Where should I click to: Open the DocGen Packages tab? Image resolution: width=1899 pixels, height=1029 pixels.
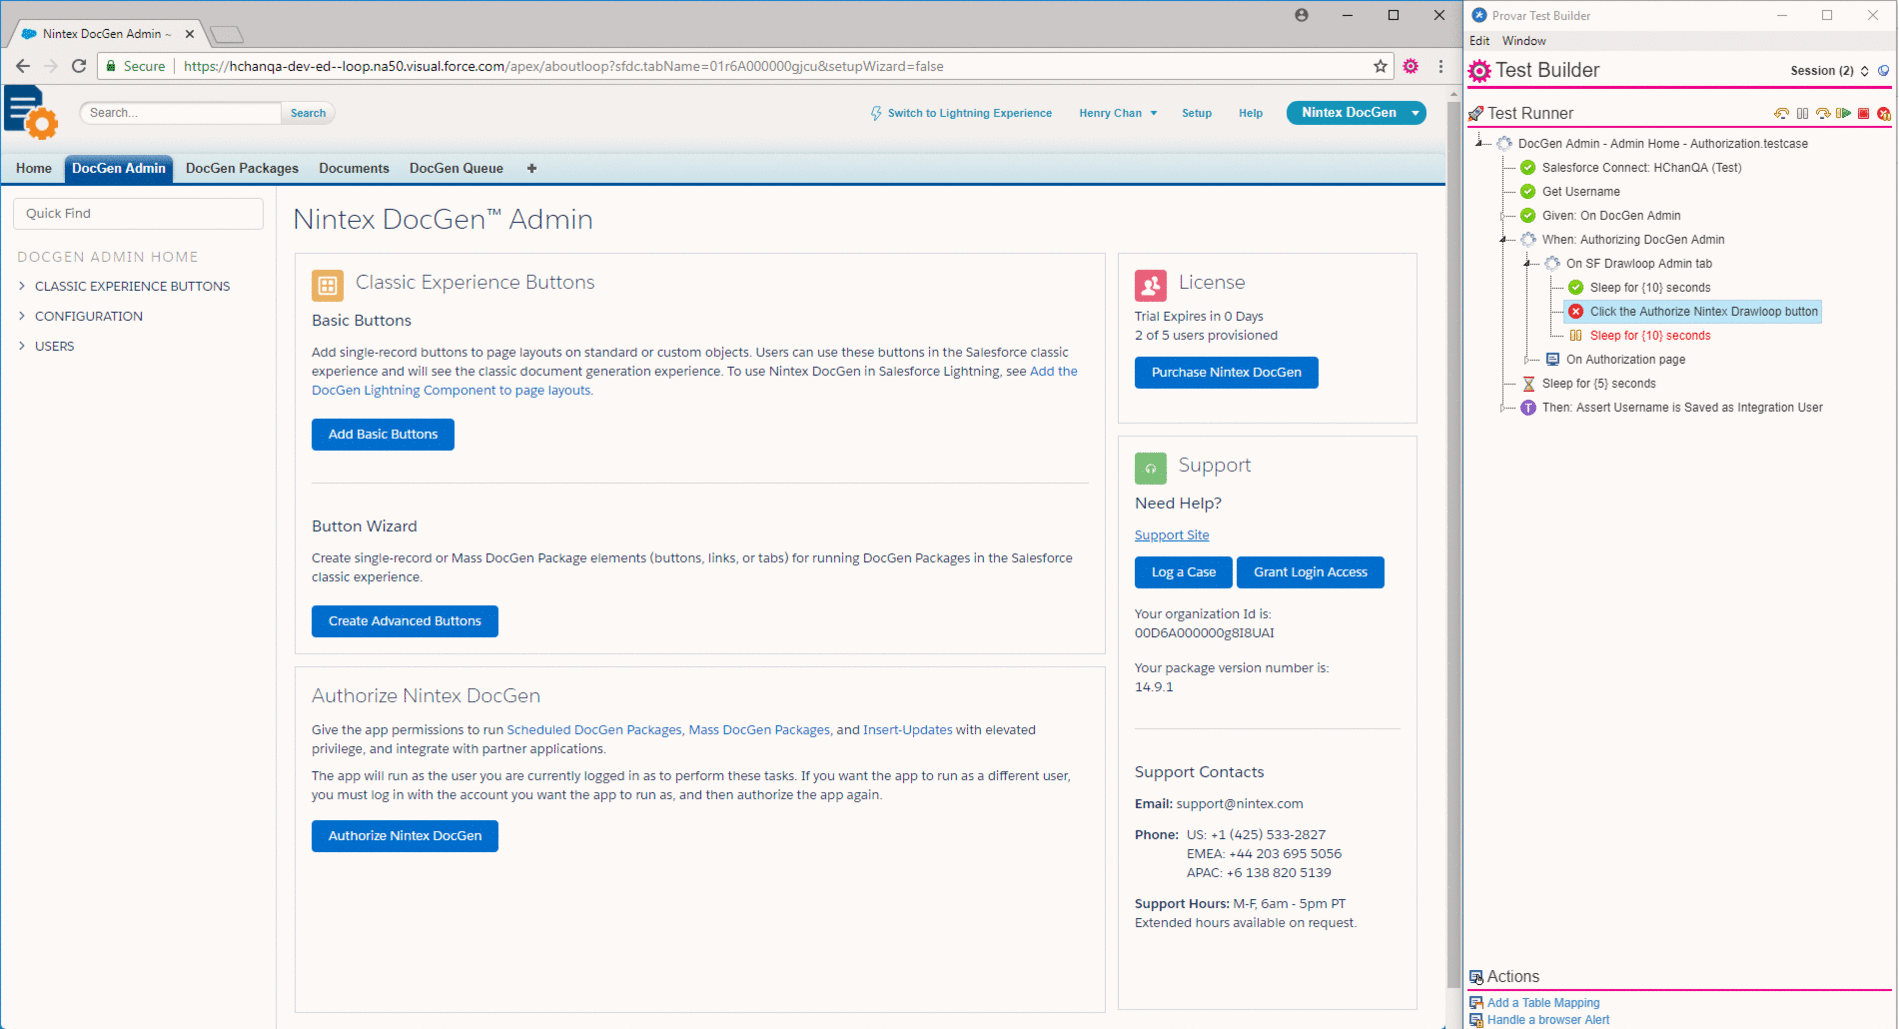(x=242, y=168)
